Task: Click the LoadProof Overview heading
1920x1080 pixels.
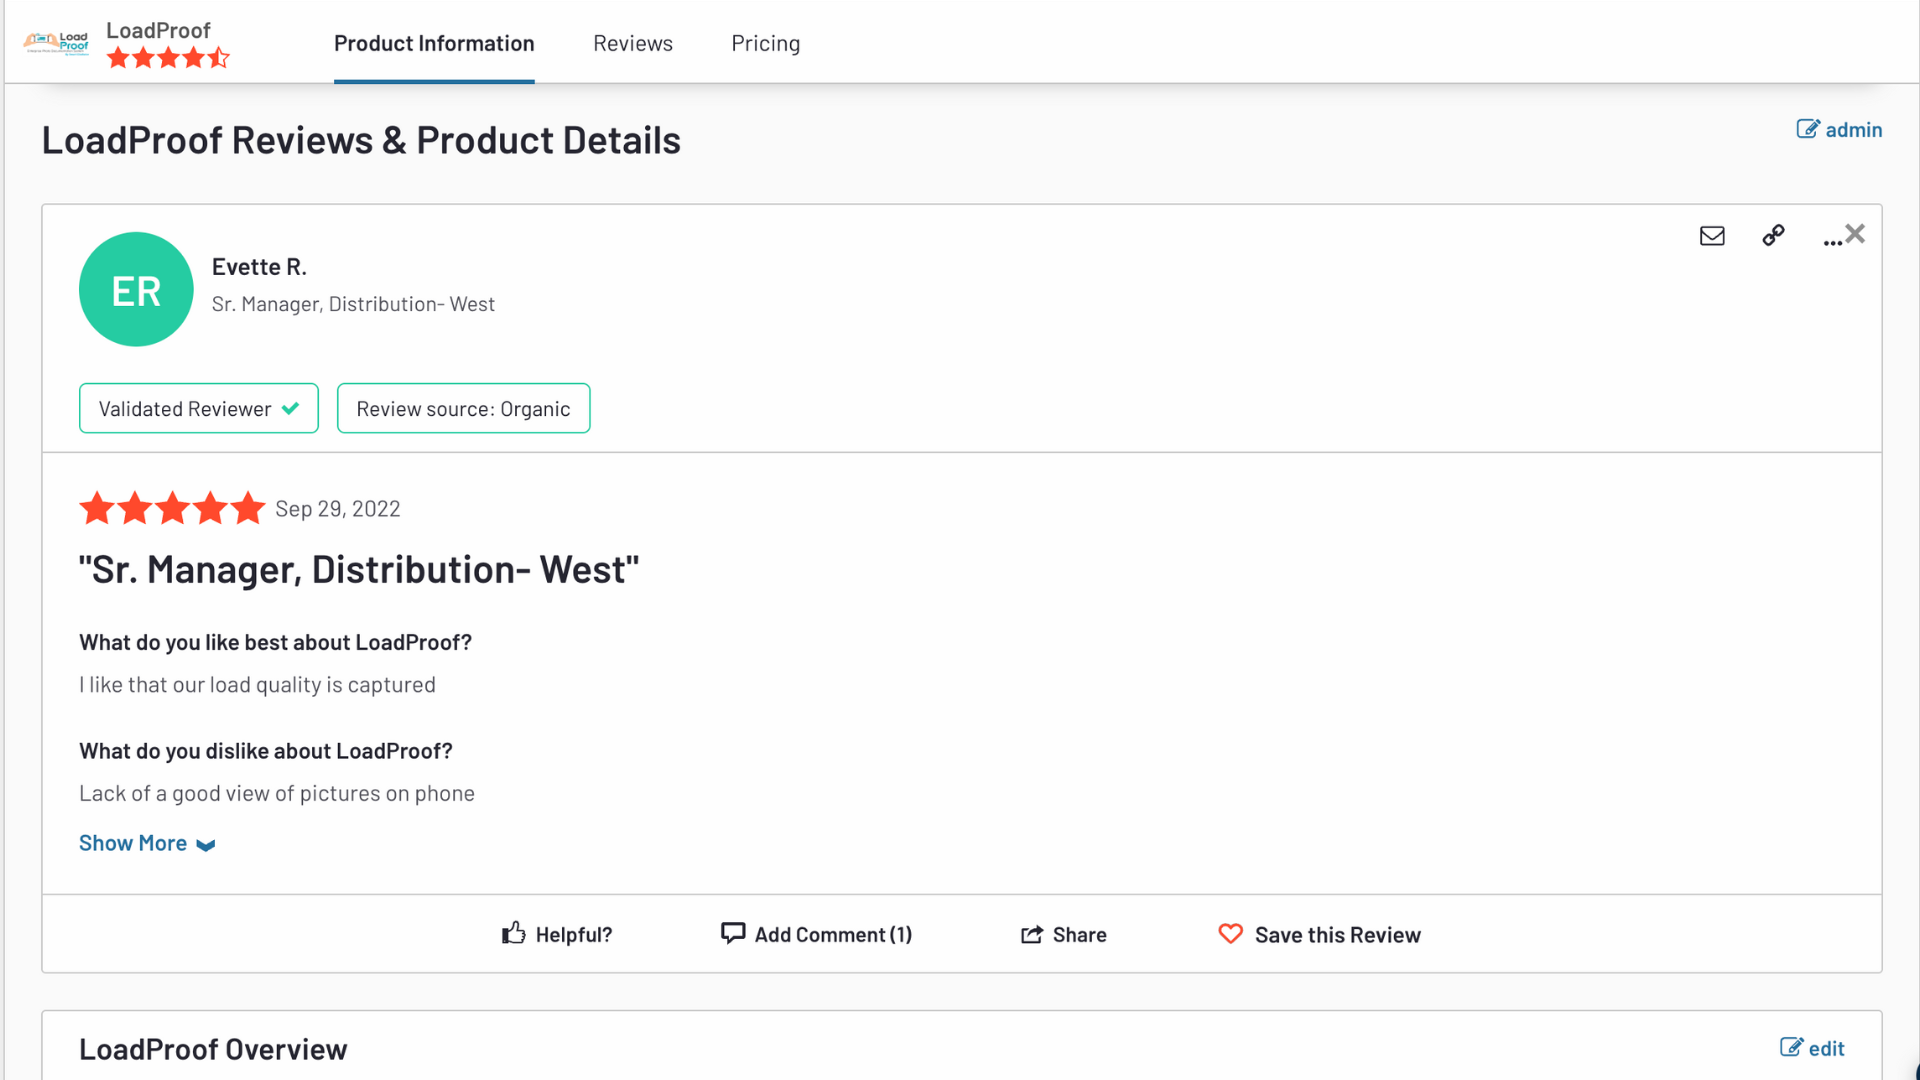Action: click(x=213, y=1049)
